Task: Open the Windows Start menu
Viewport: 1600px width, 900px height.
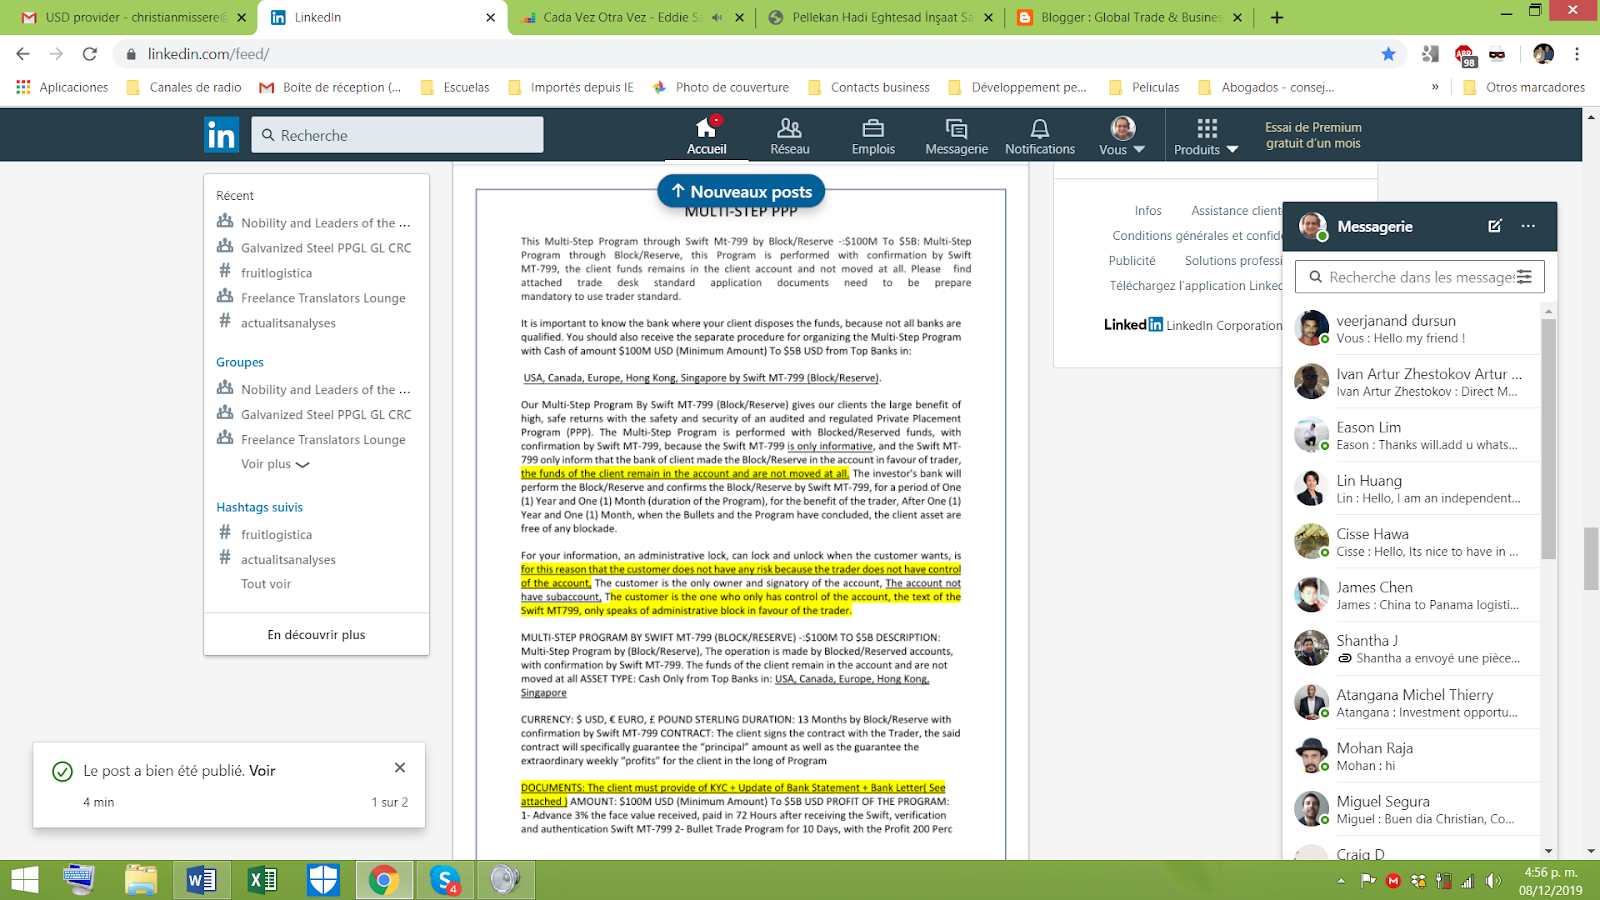Action: pos(24,880)
